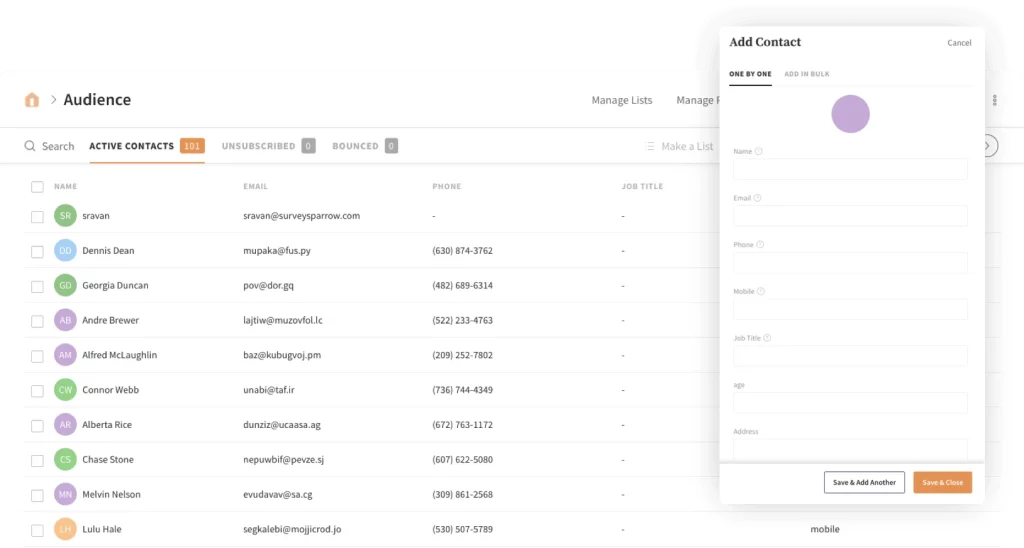Open Manage Lists in the header
This screenshot has height=548, width=1024.
(621, 100)
